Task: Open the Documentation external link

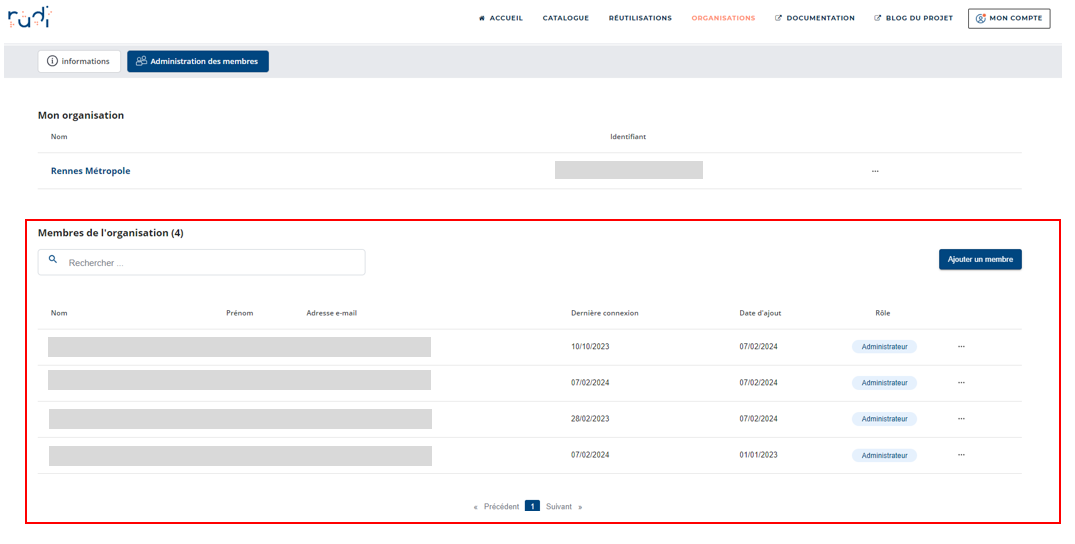Action: point(815,19)
